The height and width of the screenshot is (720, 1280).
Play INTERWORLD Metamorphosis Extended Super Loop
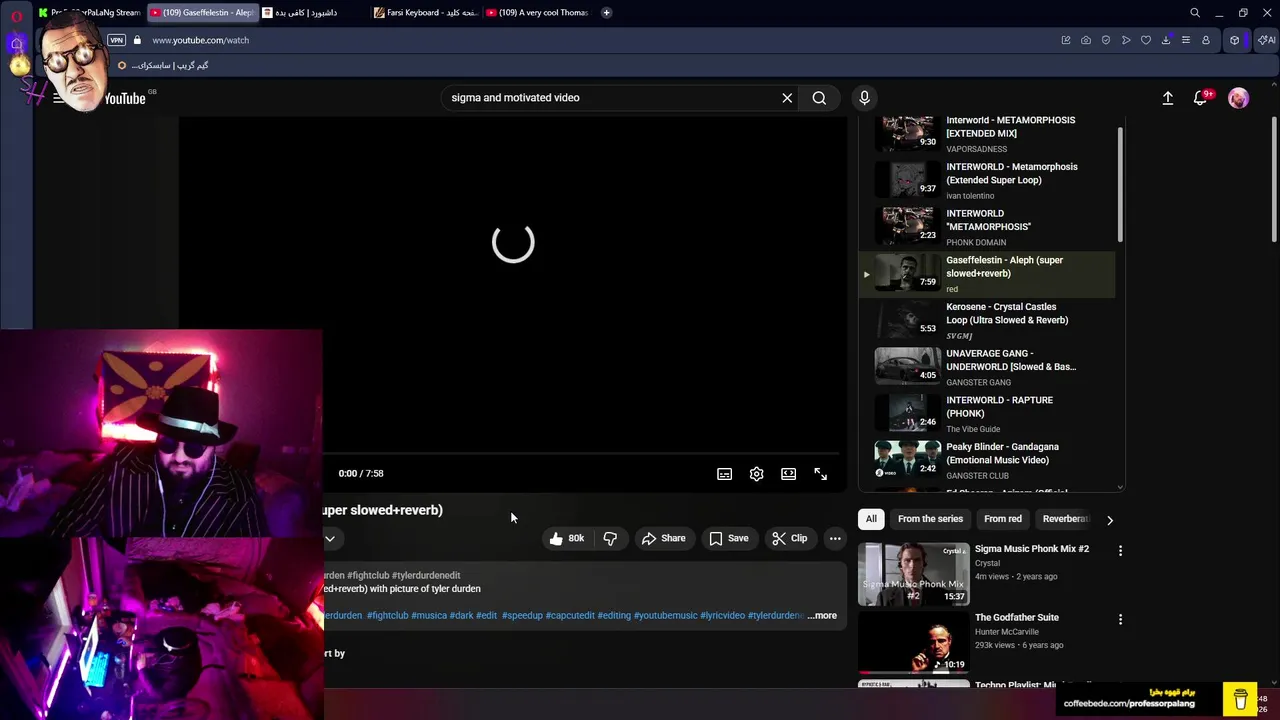coord(987,180)
